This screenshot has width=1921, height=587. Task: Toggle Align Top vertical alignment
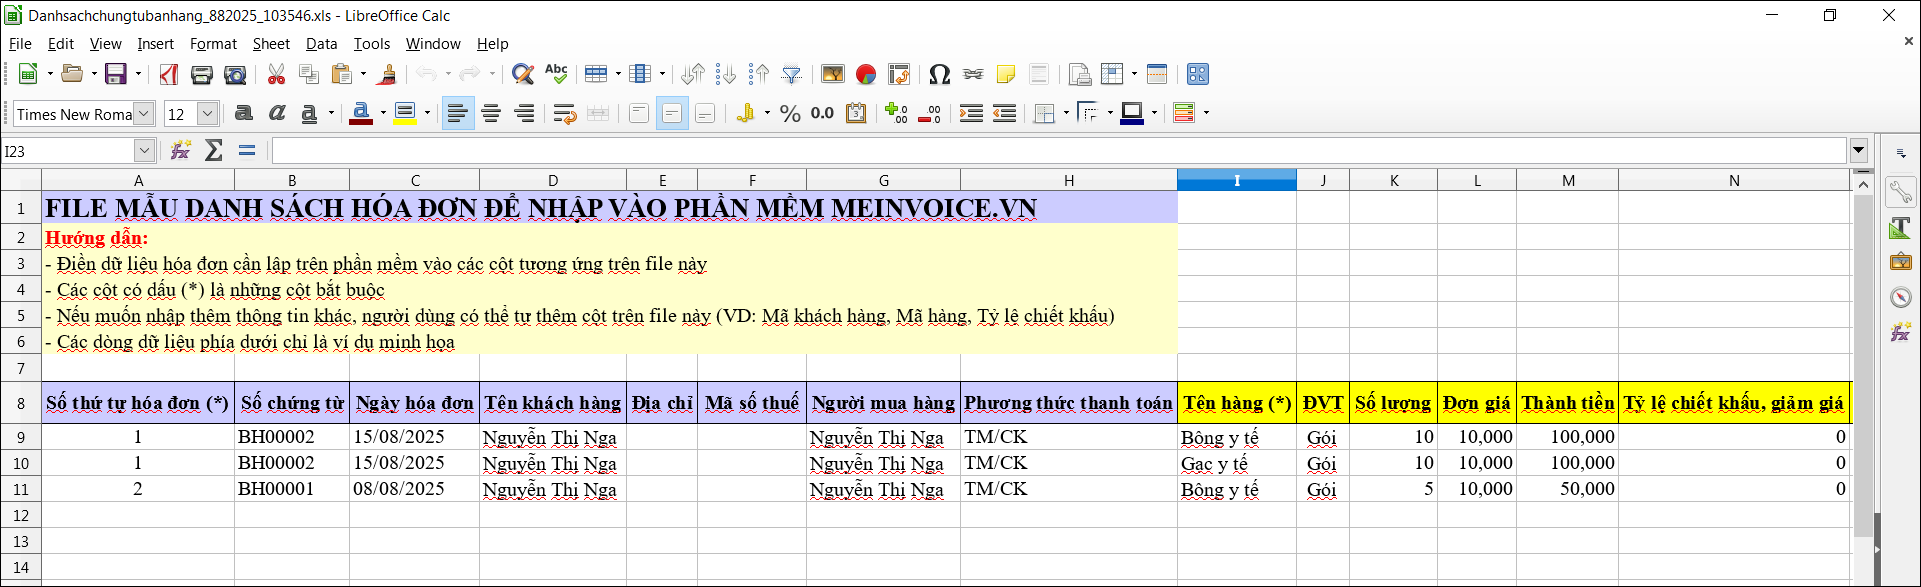[639, 114]
